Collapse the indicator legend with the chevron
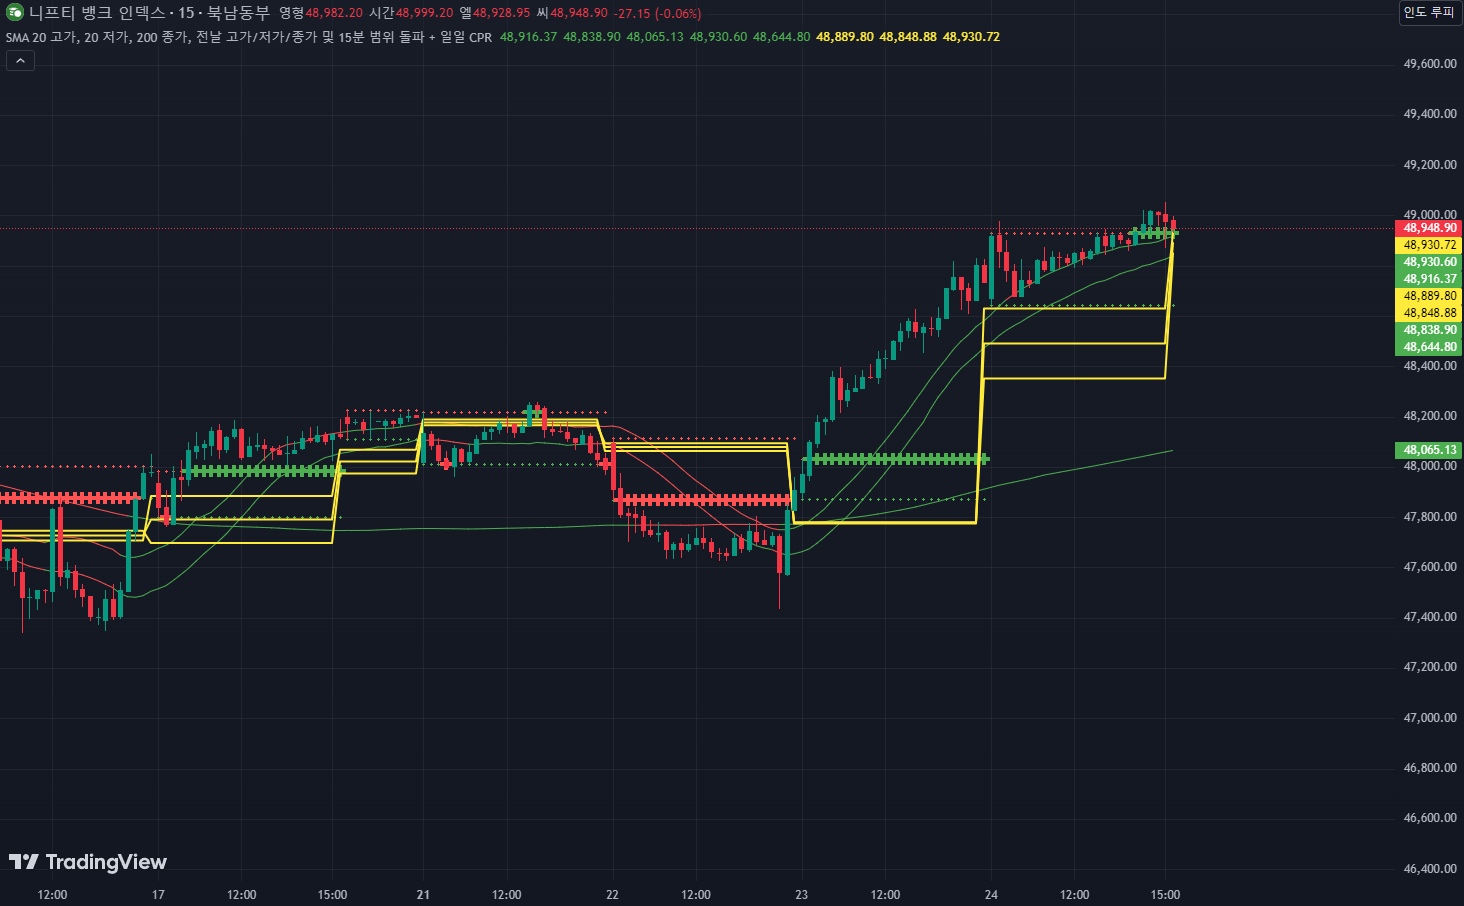This screenshot has height=906, width=1464. point(20,61)
